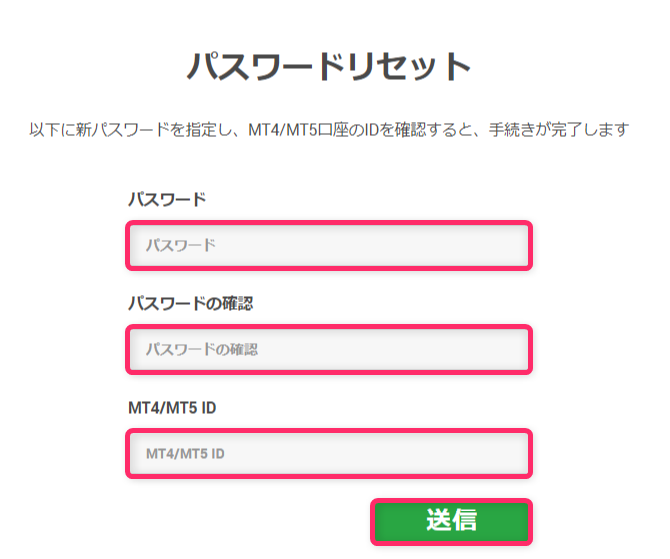Click the instruction sentence under the heading
The image size is (670, 559).
click(x=329, y=129)
